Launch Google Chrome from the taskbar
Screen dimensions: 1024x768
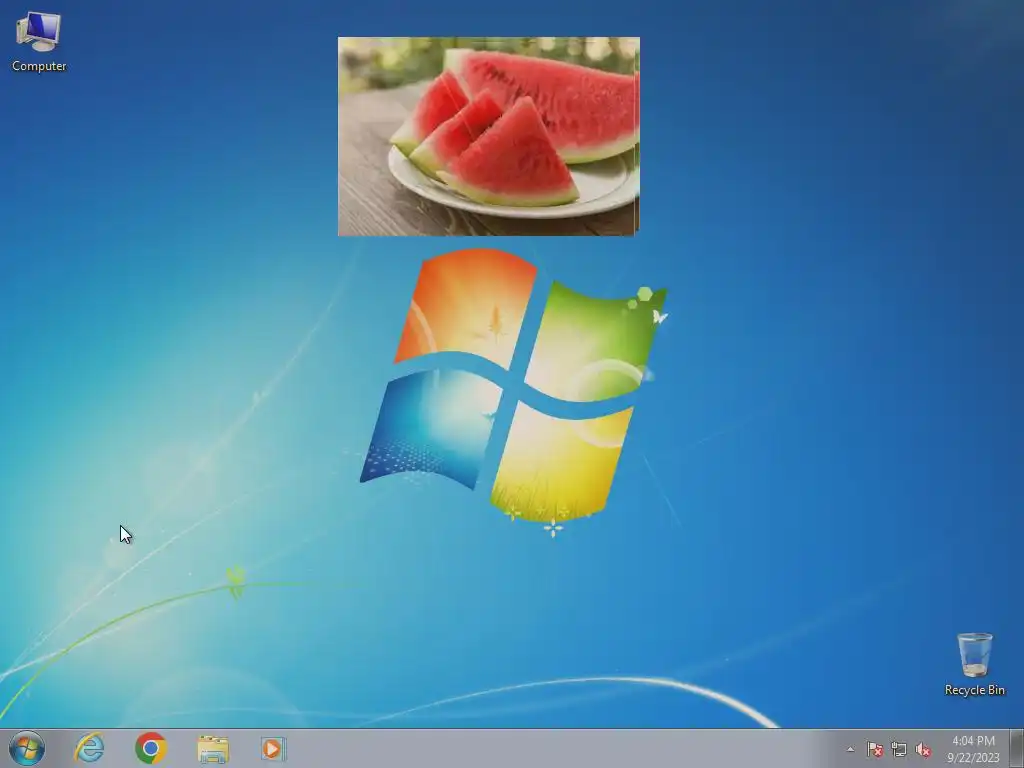(151, 748)
